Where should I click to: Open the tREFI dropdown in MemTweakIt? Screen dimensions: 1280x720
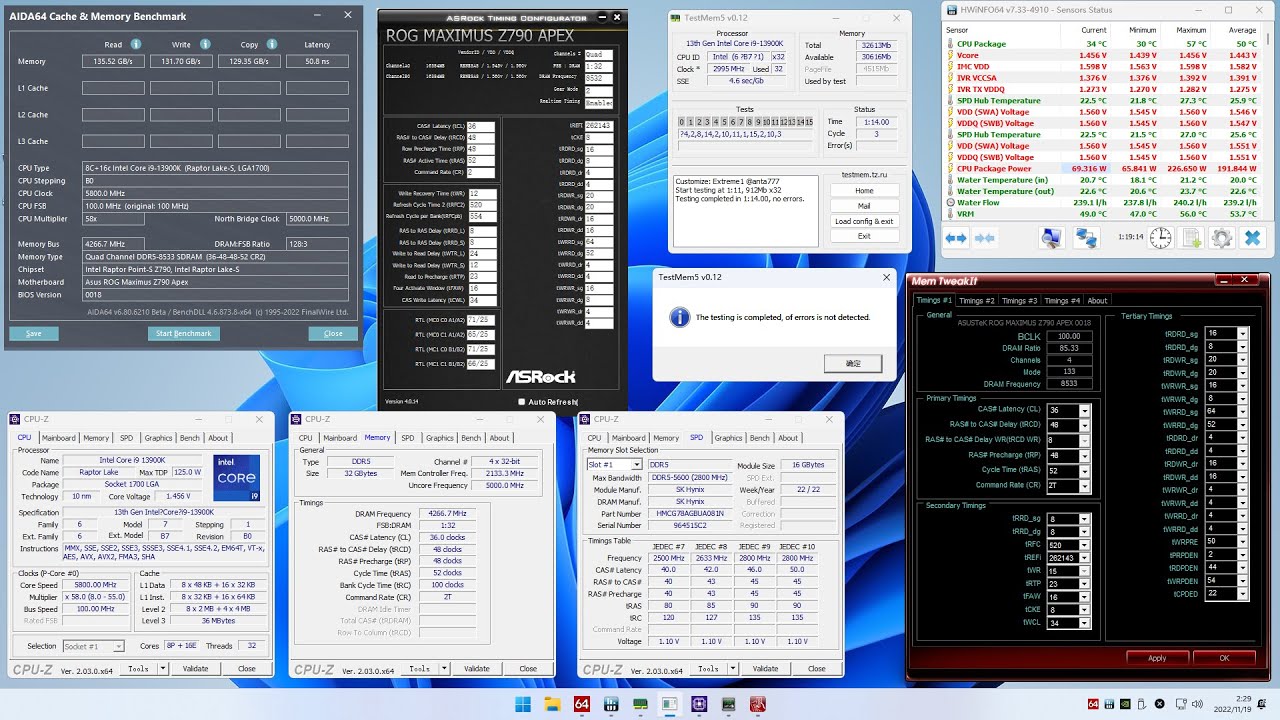pyautogui.click(x=1084, y=558)
